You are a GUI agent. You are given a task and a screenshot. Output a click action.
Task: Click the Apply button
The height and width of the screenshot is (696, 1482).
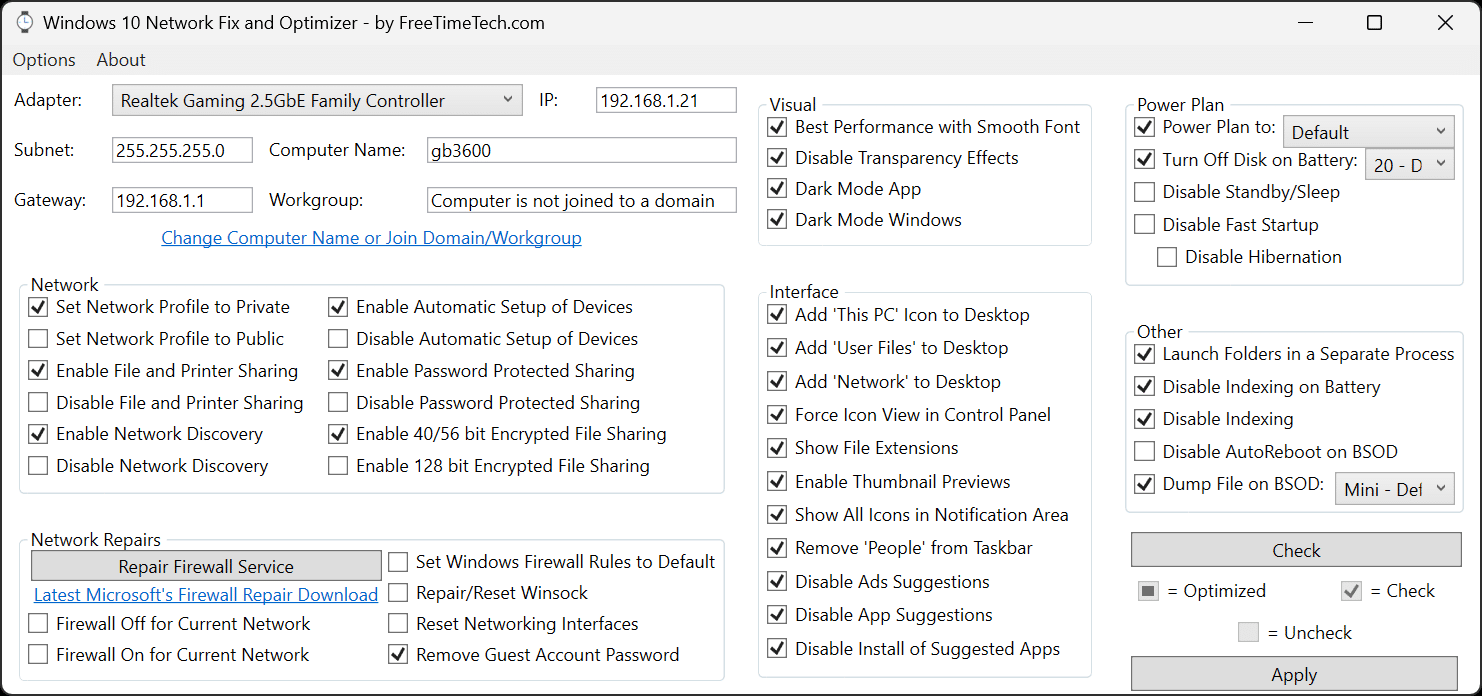tap(1294, 674)
